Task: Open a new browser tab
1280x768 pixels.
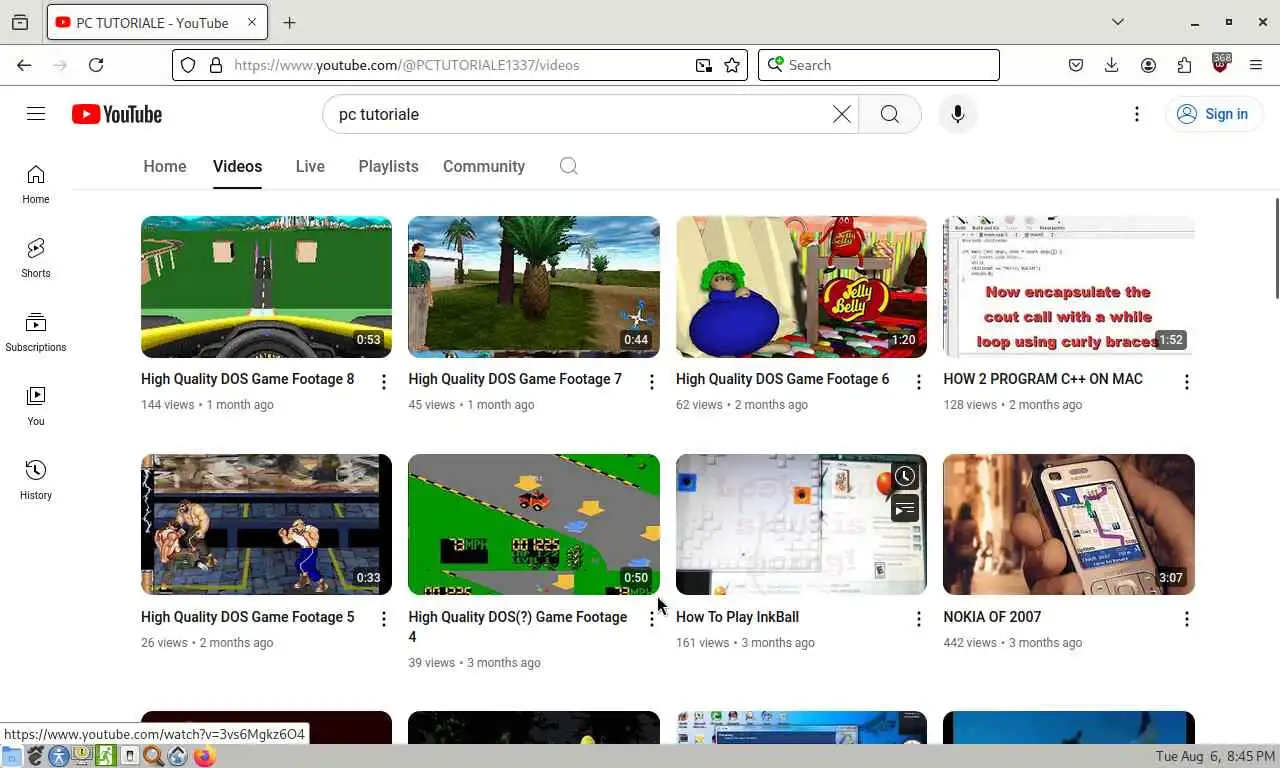Action: (x=289, y=22)
